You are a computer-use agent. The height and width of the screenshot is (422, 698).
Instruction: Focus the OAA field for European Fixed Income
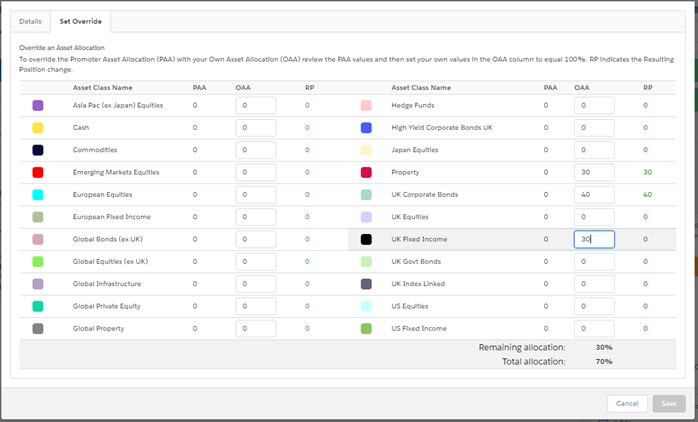point(256,217)
